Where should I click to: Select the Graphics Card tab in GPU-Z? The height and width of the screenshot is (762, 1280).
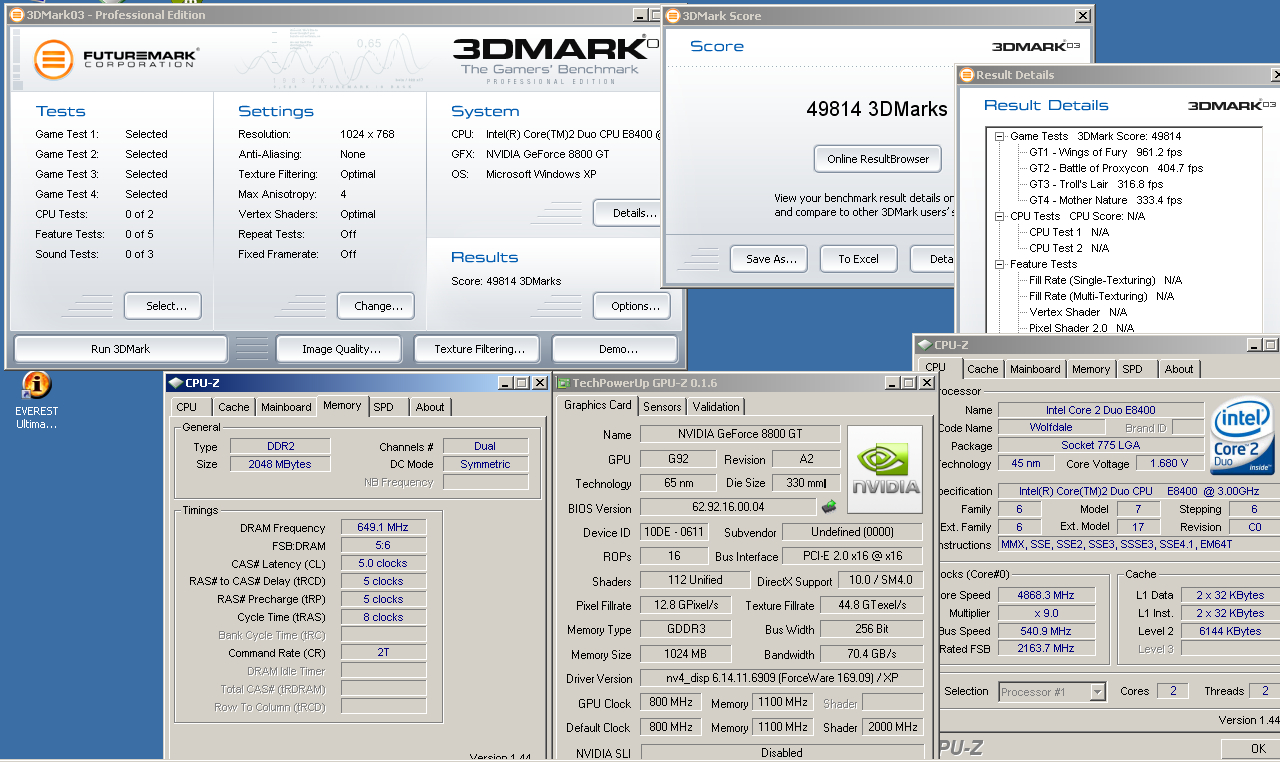pos(598,405)
